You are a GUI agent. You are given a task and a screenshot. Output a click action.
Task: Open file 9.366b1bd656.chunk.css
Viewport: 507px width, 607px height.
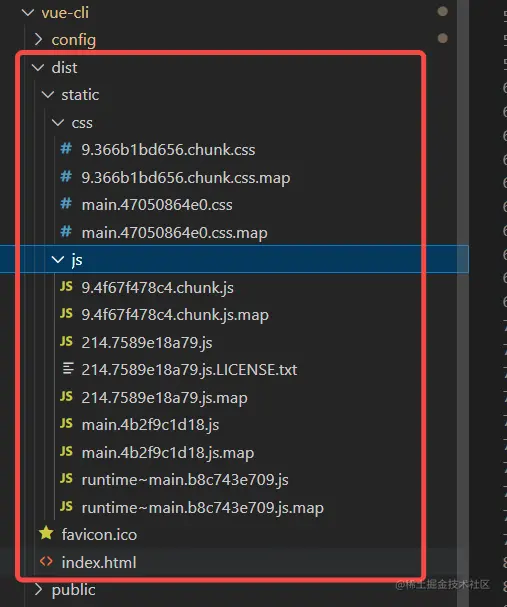point(168,150)
